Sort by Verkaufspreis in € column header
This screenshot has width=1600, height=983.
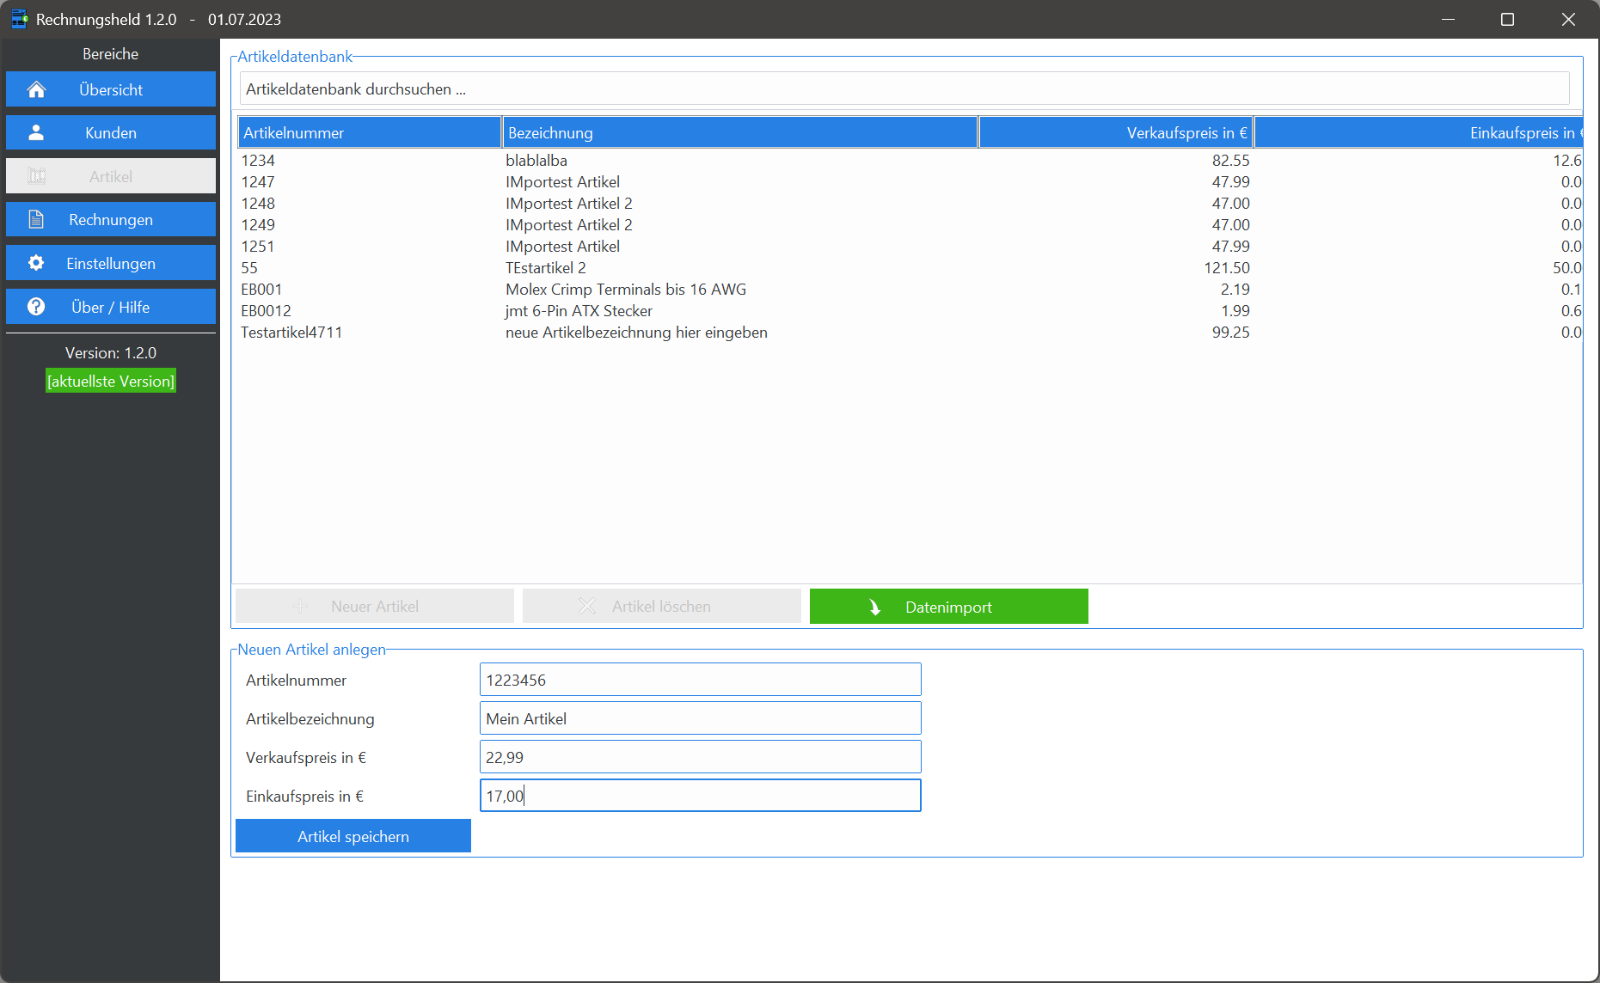coord(1116,132)
